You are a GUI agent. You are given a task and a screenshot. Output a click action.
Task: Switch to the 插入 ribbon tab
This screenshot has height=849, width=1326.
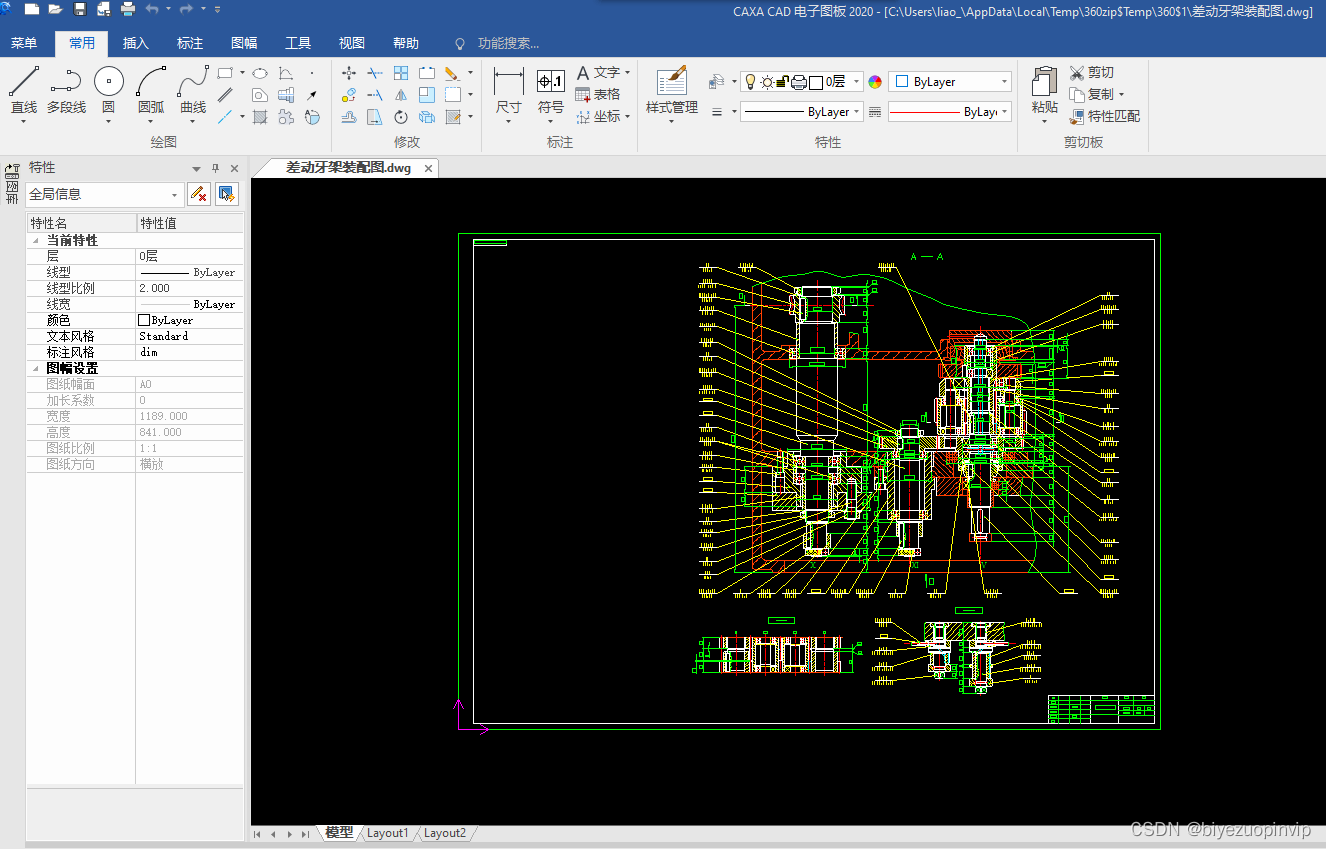click(136, 43)
